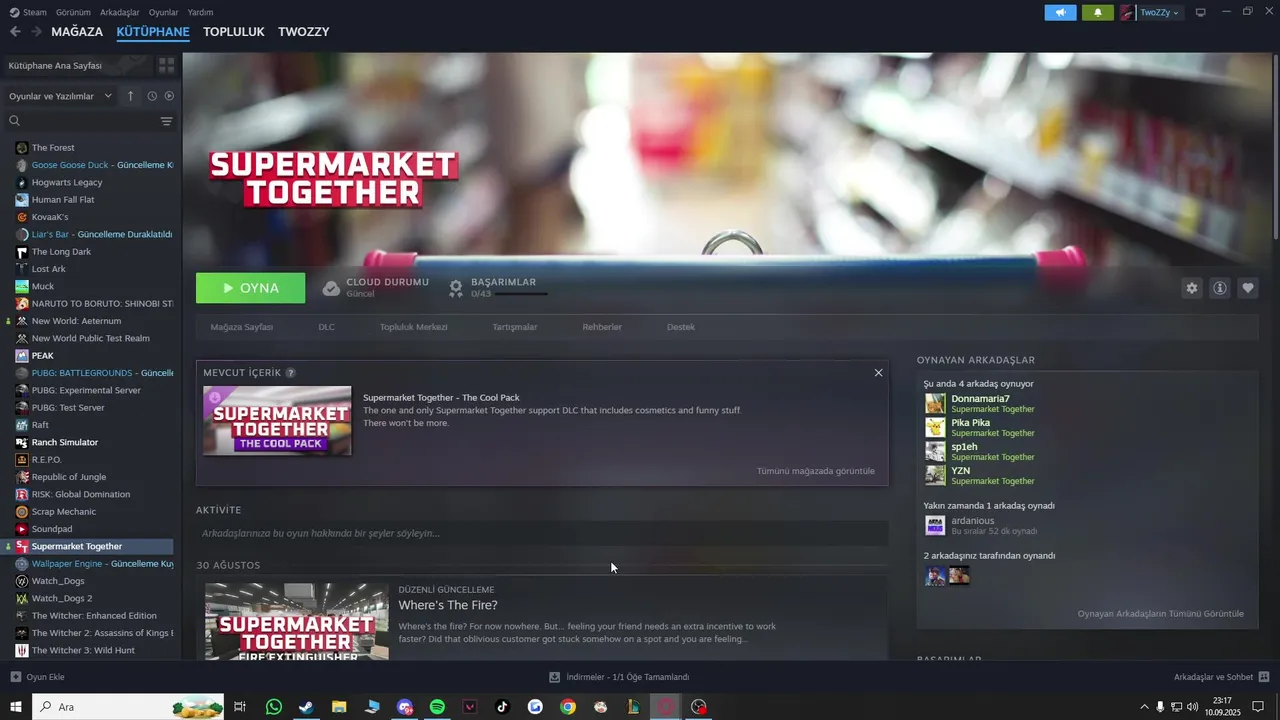This screenshot has height=720, width=1280.
Task: Click the MEVCUT İÇERİK help question mark
Action: (x=291, y=373)
